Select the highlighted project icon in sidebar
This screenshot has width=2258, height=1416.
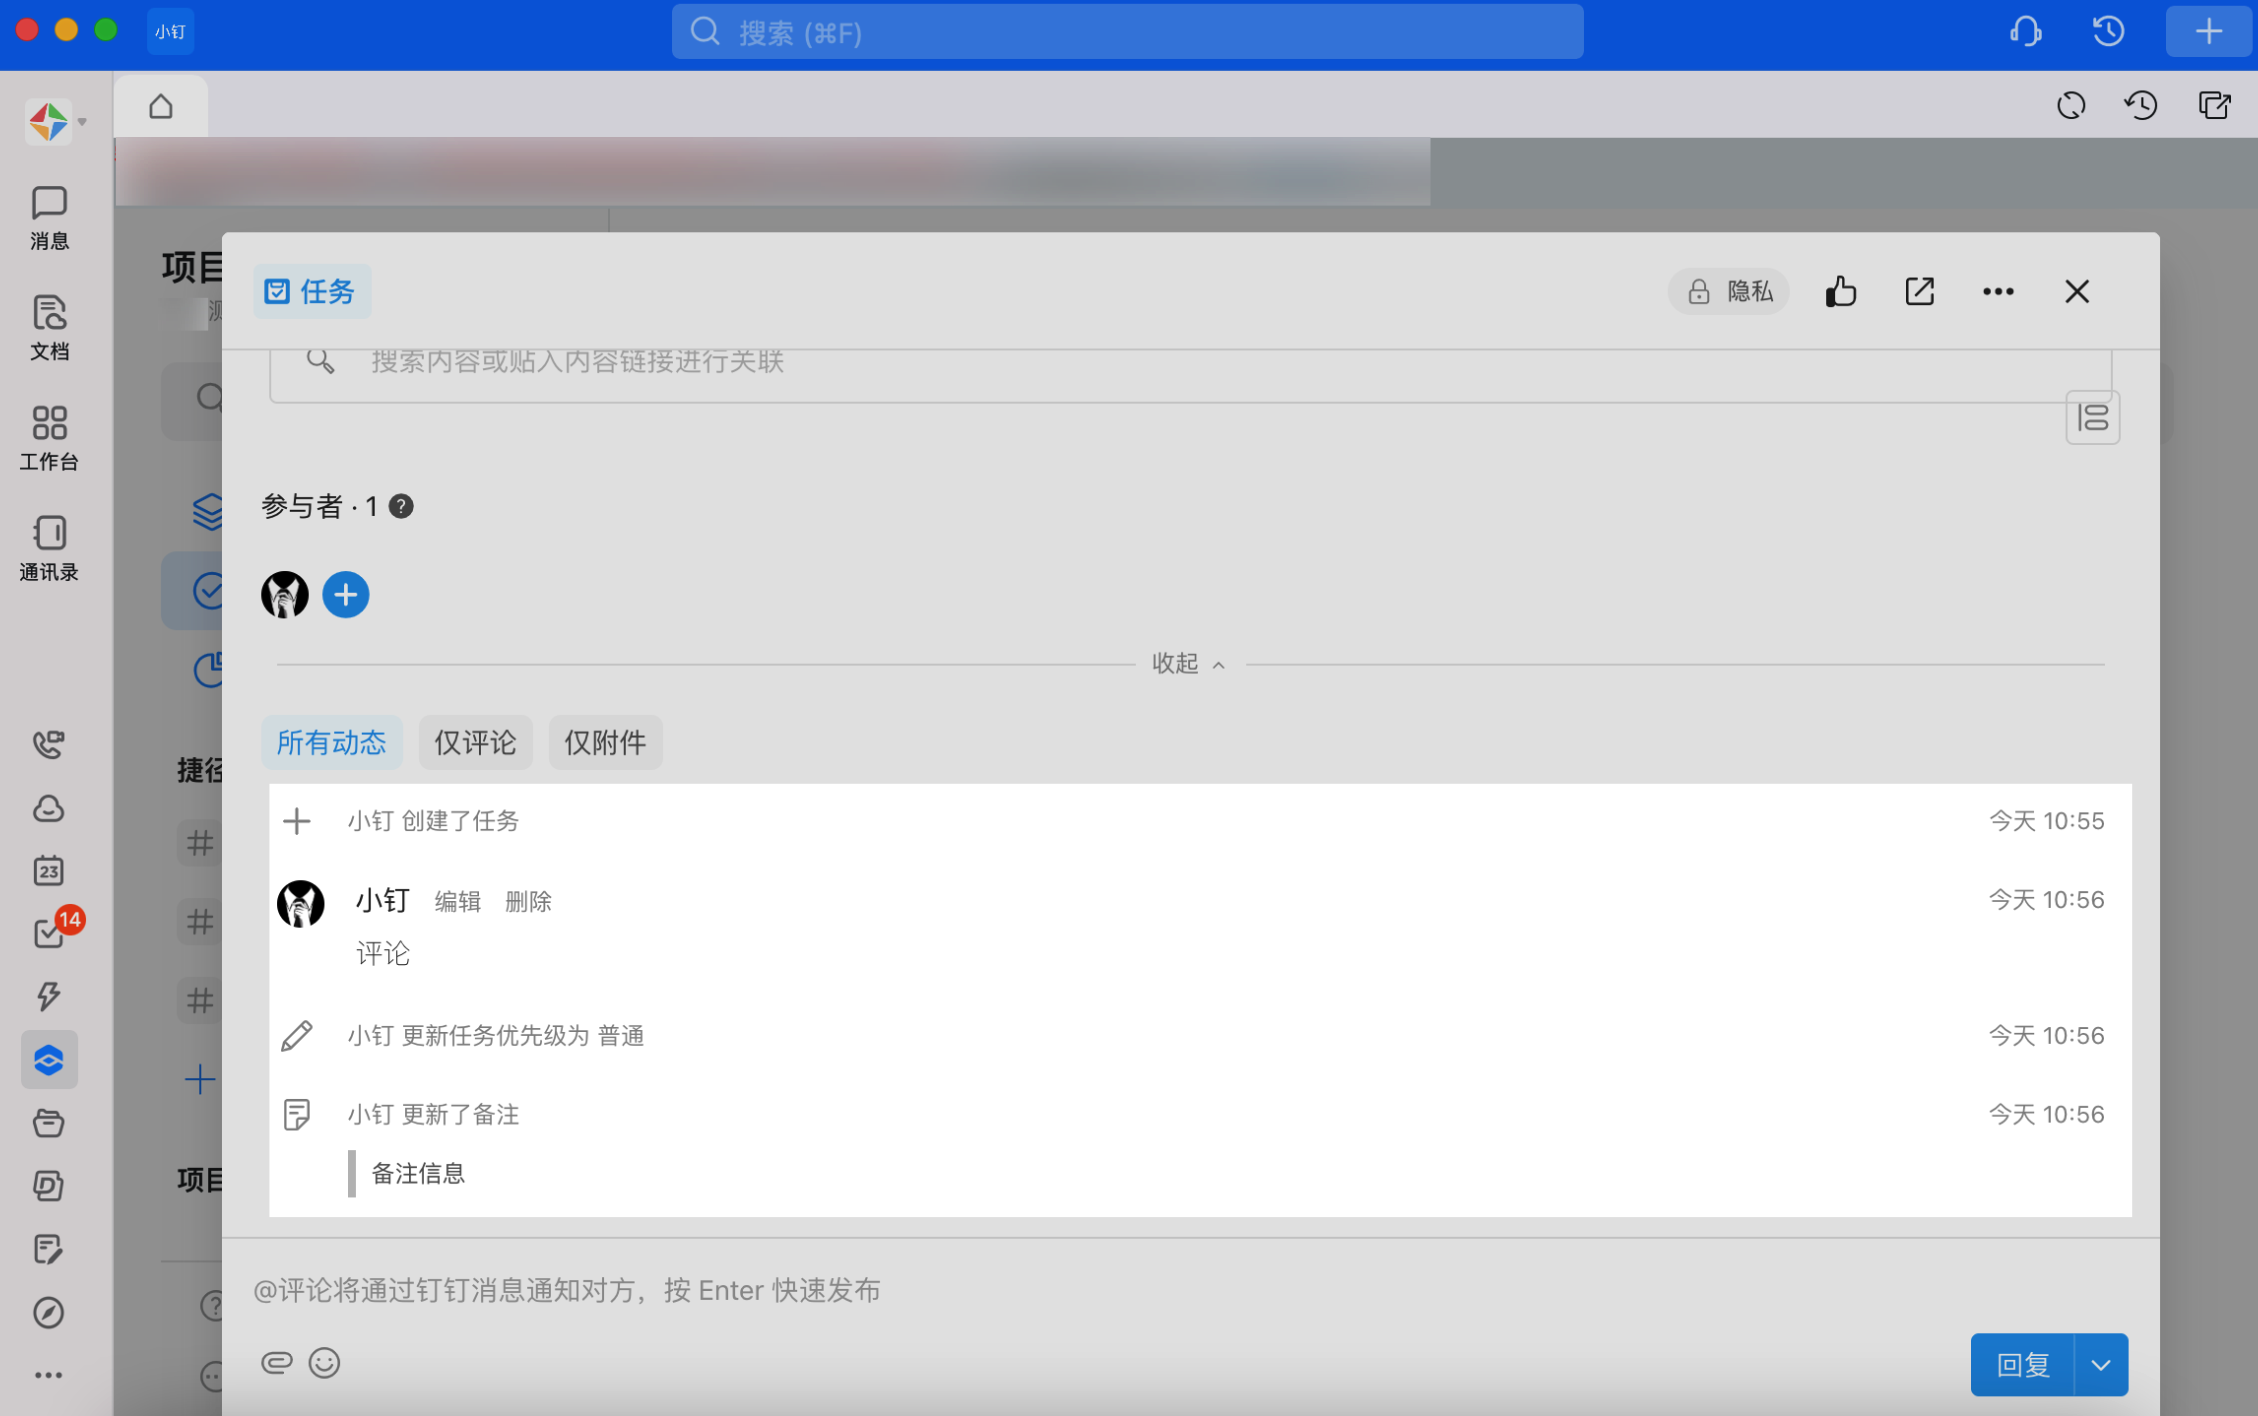tap(49, 1060)
